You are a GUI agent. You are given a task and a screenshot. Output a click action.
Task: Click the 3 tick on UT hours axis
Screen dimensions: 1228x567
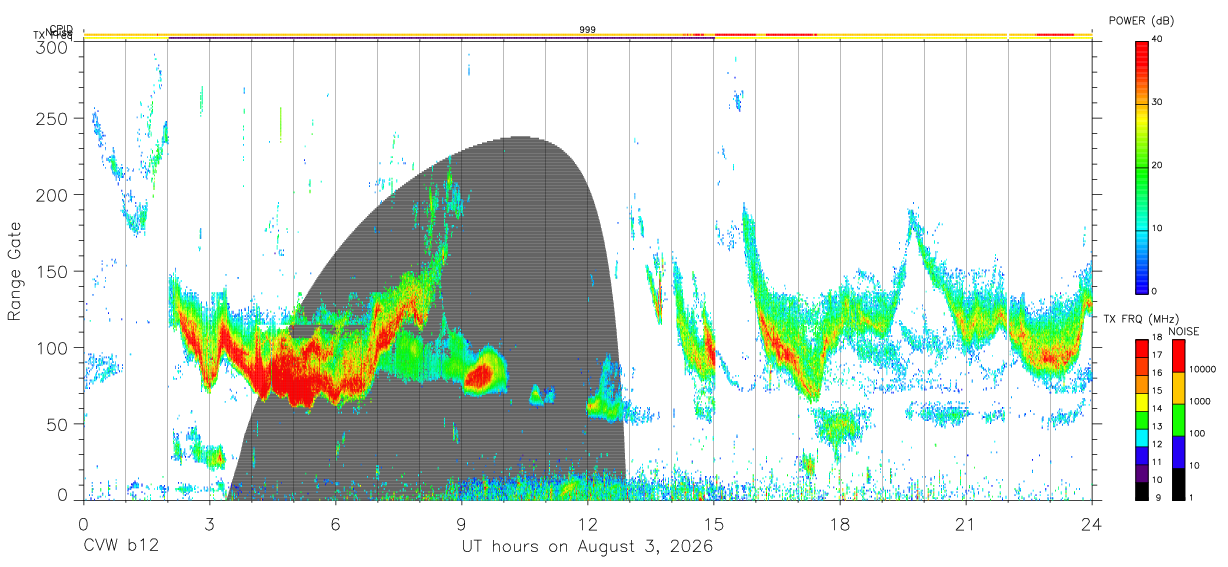point(209,524)
